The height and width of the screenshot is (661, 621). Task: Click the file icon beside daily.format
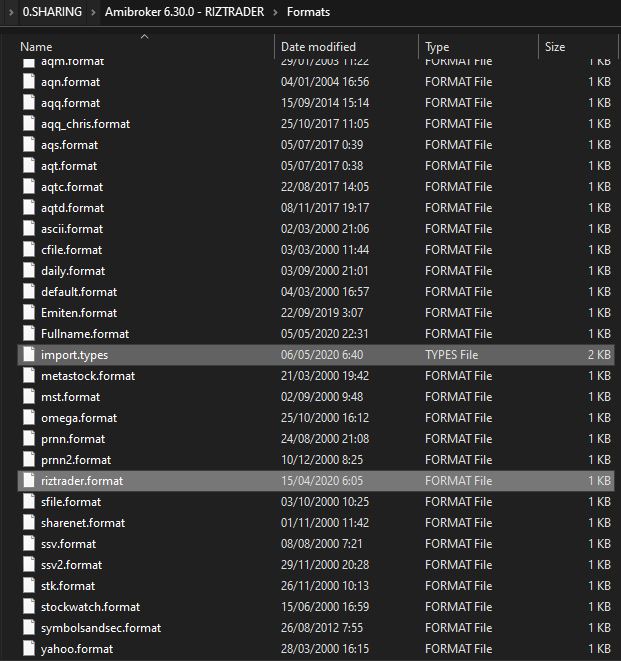coord(29,271)
